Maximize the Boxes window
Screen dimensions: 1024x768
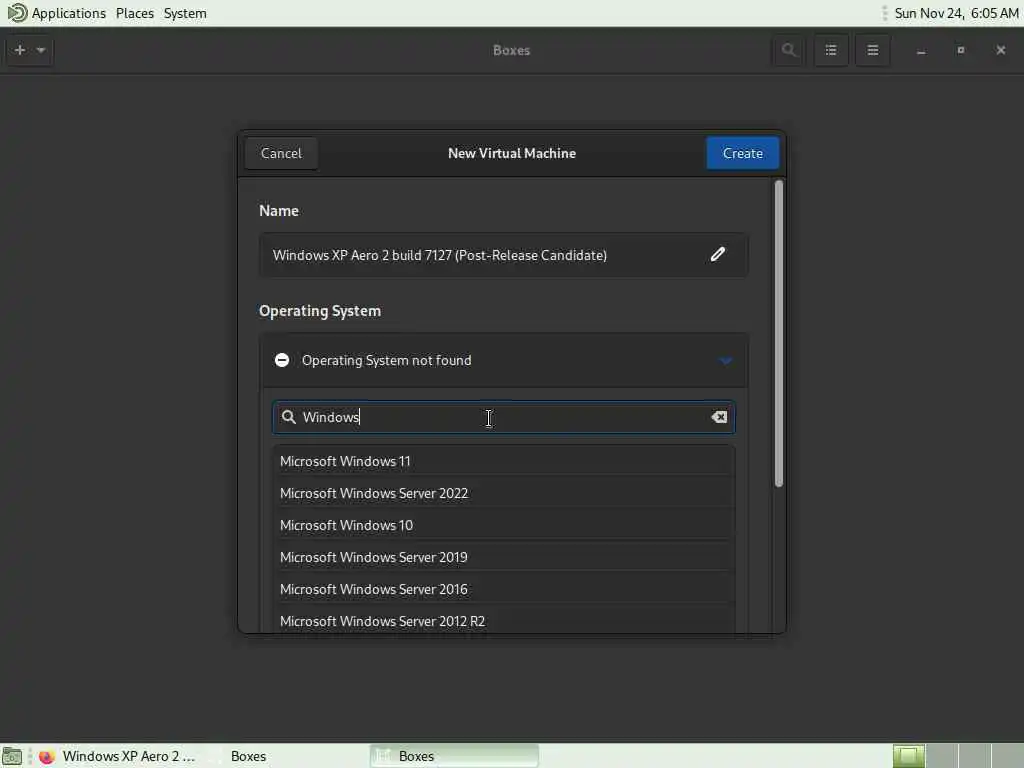pos(961,50)
